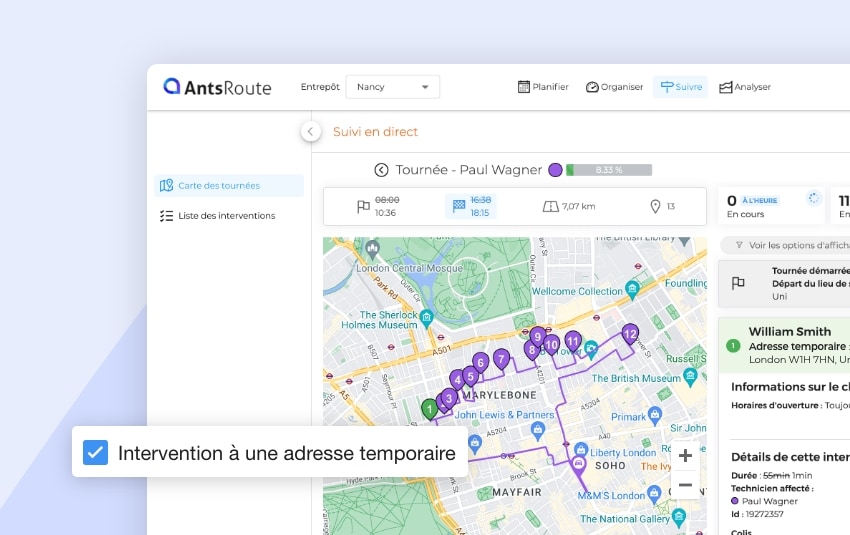Open the Entrepôt dropdown showing Nancy
Viewport: 850px width, 535px height.
393,87
